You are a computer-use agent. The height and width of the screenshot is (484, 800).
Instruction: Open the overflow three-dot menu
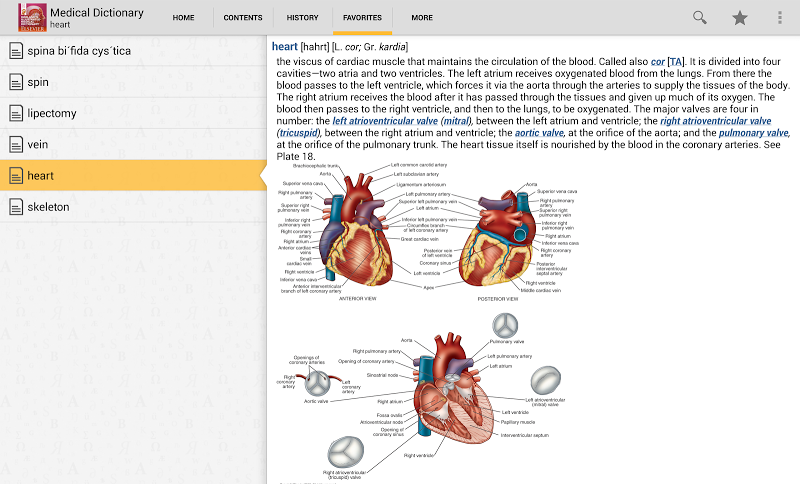(x=780, y=17)
